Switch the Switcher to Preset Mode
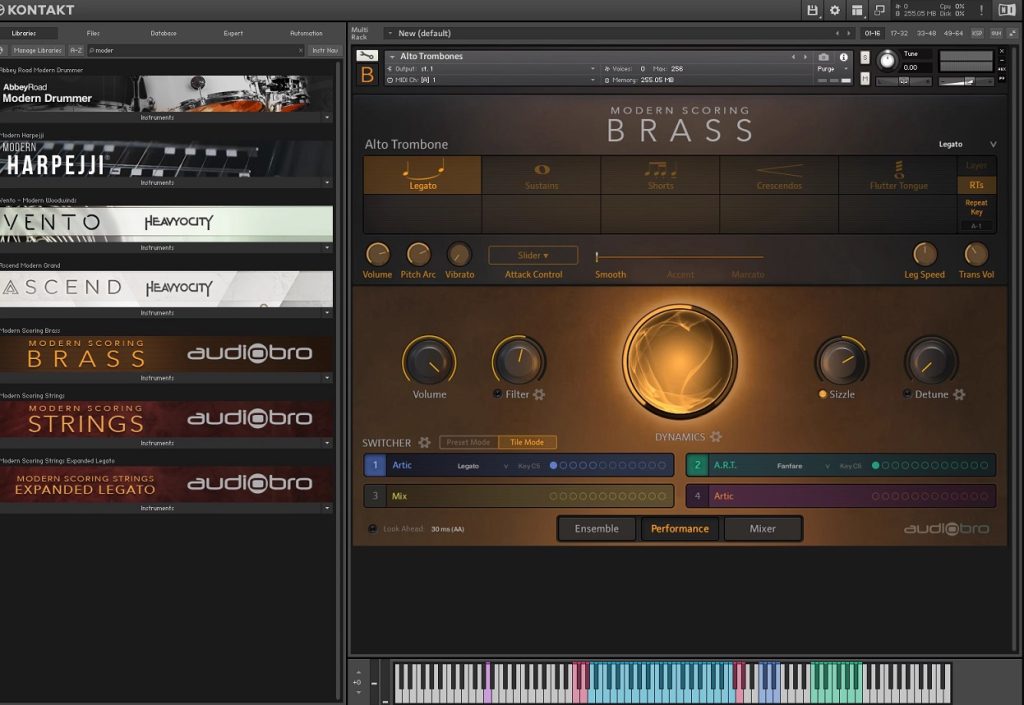 coord(468,442)
